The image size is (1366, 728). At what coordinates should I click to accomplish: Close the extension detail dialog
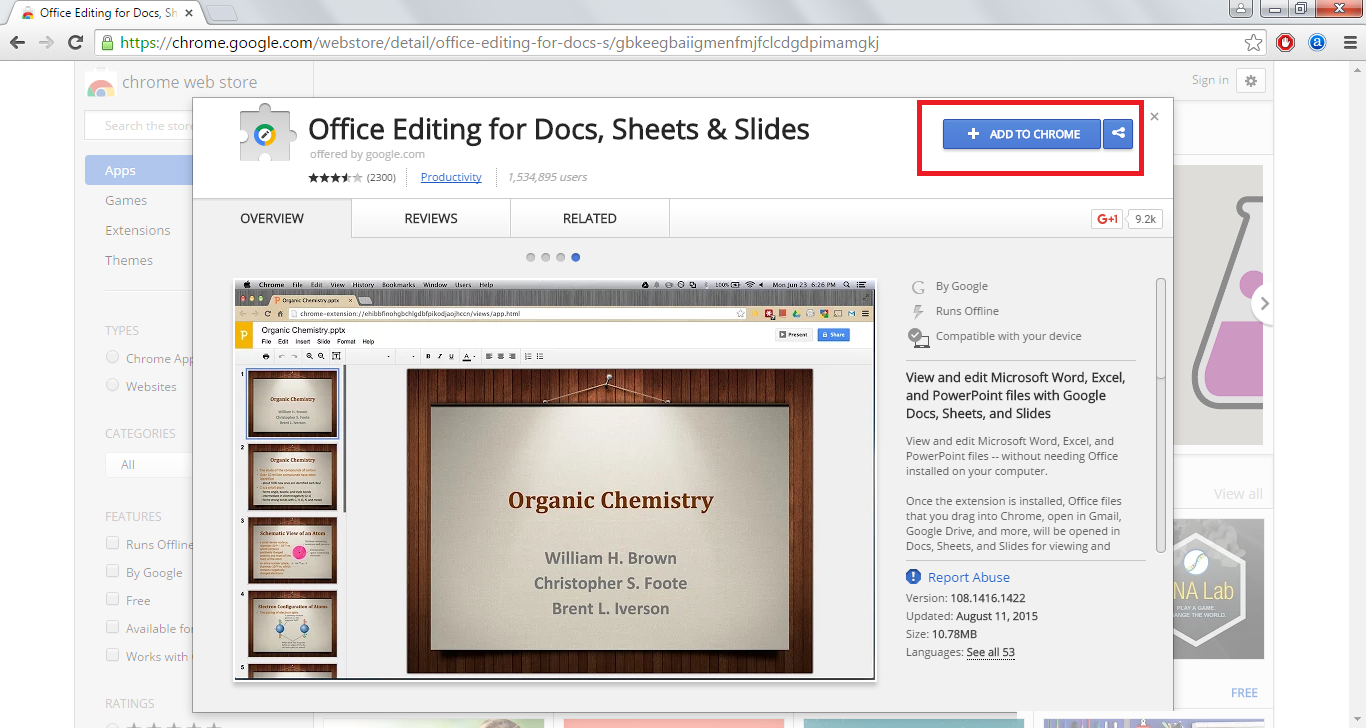click(1154, 117)
